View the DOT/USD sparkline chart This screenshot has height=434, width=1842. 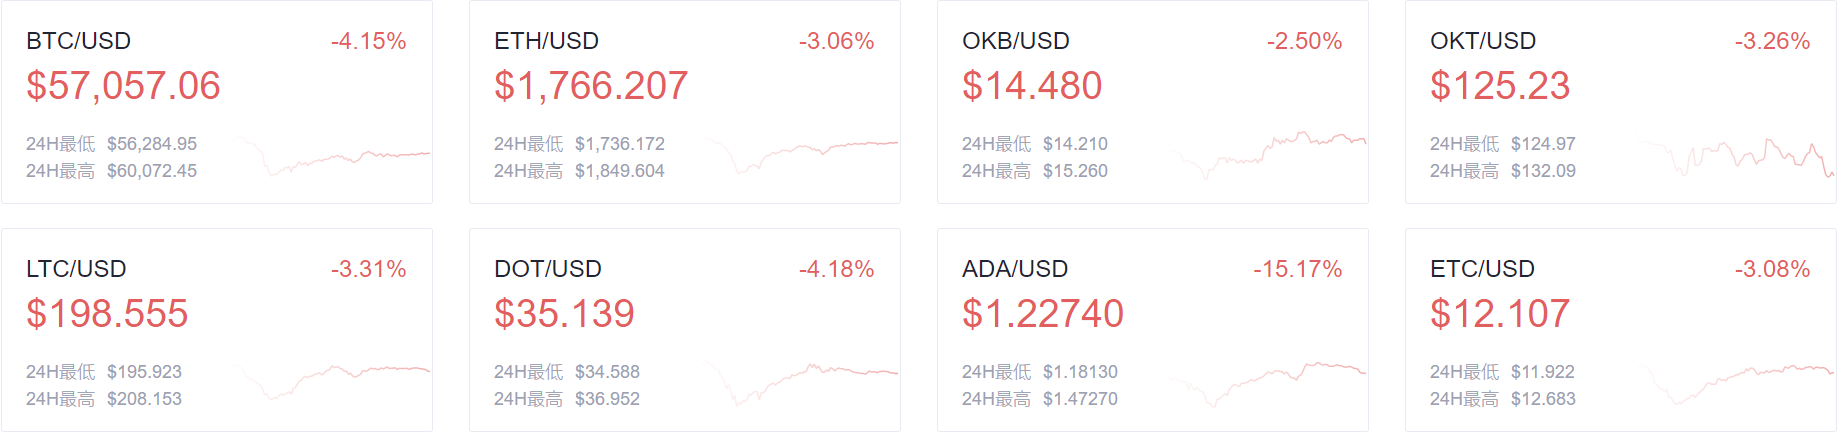[x=800, y=384]
